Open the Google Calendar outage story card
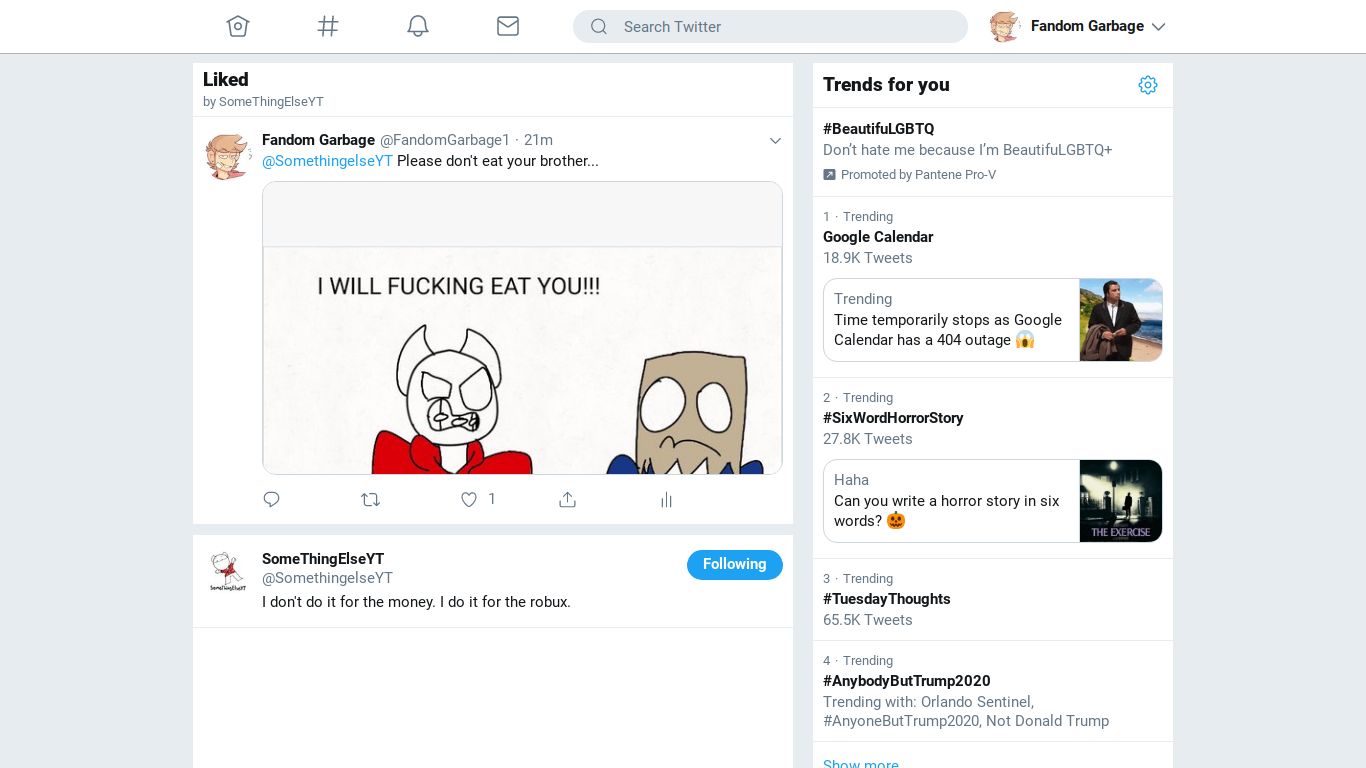 [x=992, y=320]
